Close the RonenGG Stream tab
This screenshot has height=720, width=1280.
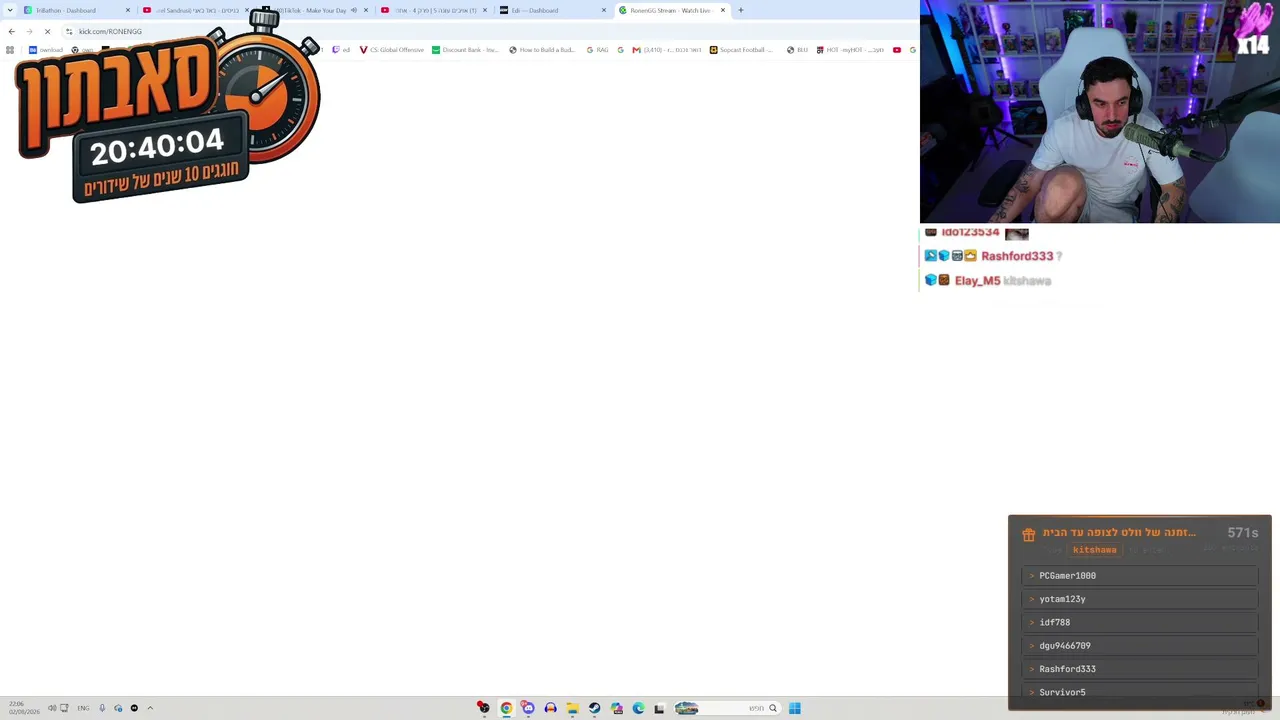pyautogui.click(x=723, y=10)
